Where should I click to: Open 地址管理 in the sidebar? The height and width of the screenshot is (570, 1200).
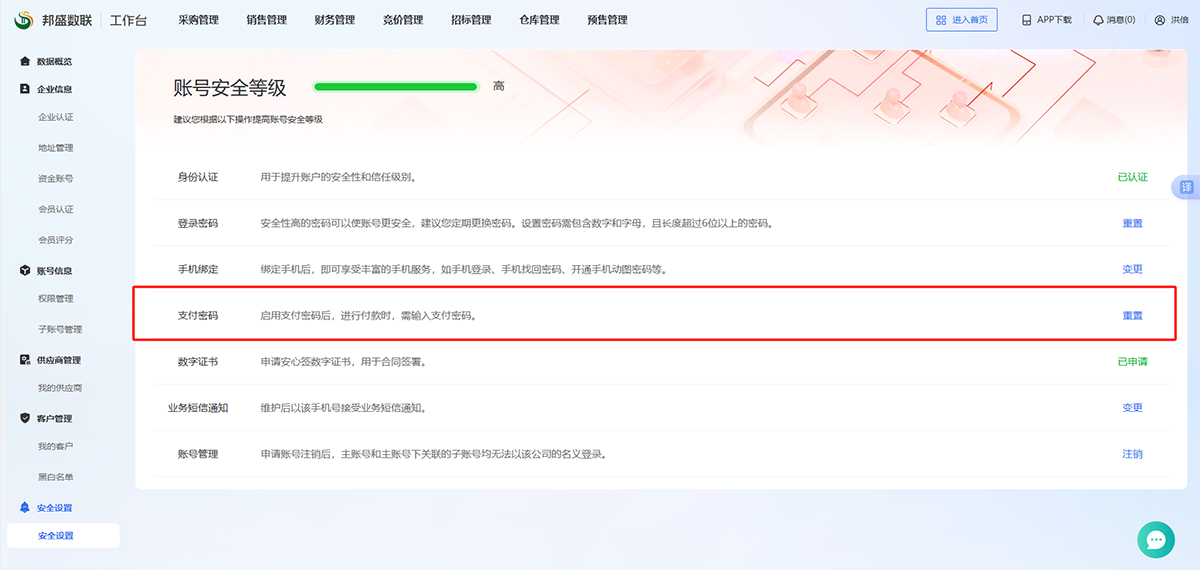coord(55,148)
